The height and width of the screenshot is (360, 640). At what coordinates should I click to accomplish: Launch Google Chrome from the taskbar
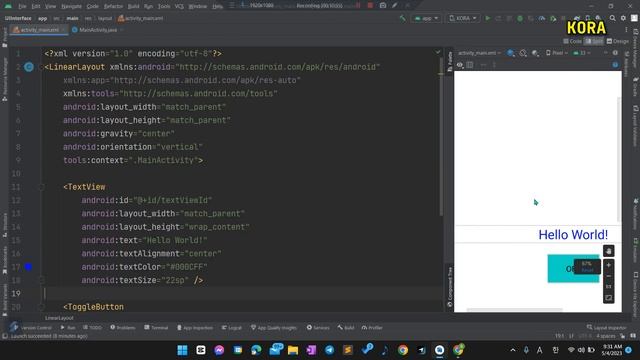point(403,350)
